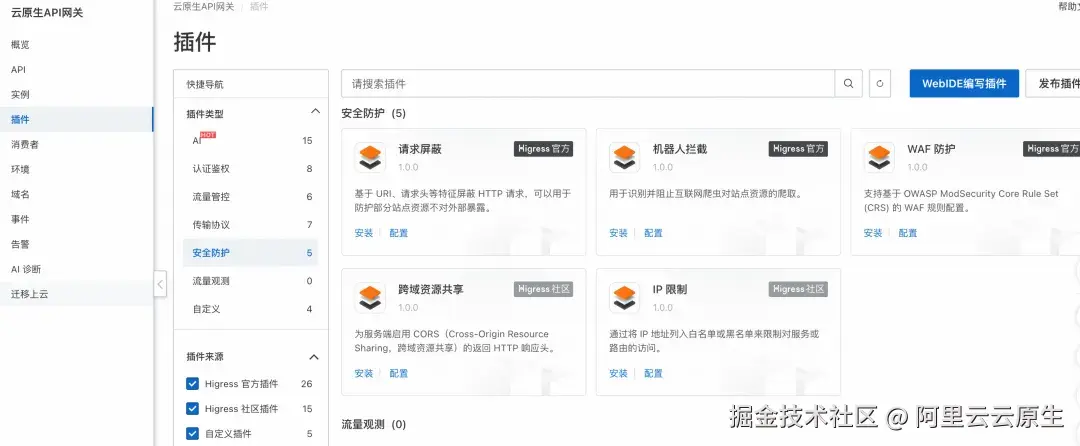Open 迁移上云 in the sidebar
This screenshot has height=446, width=1080.
tap(76, 294)
